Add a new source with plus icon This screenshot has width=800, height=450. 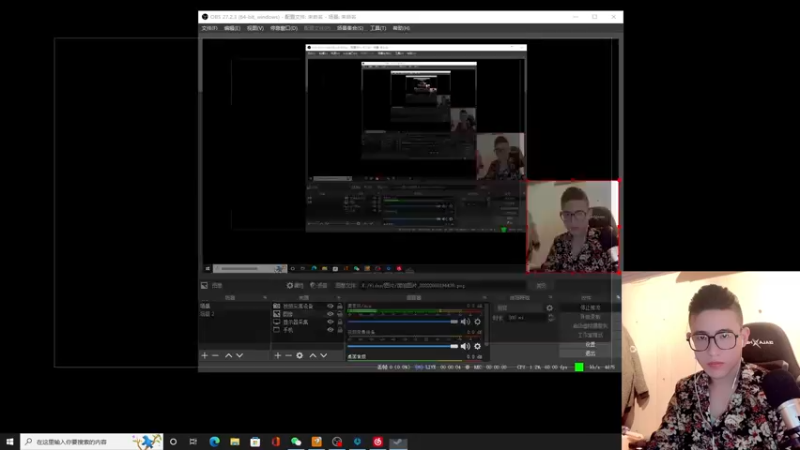point(278,356)
